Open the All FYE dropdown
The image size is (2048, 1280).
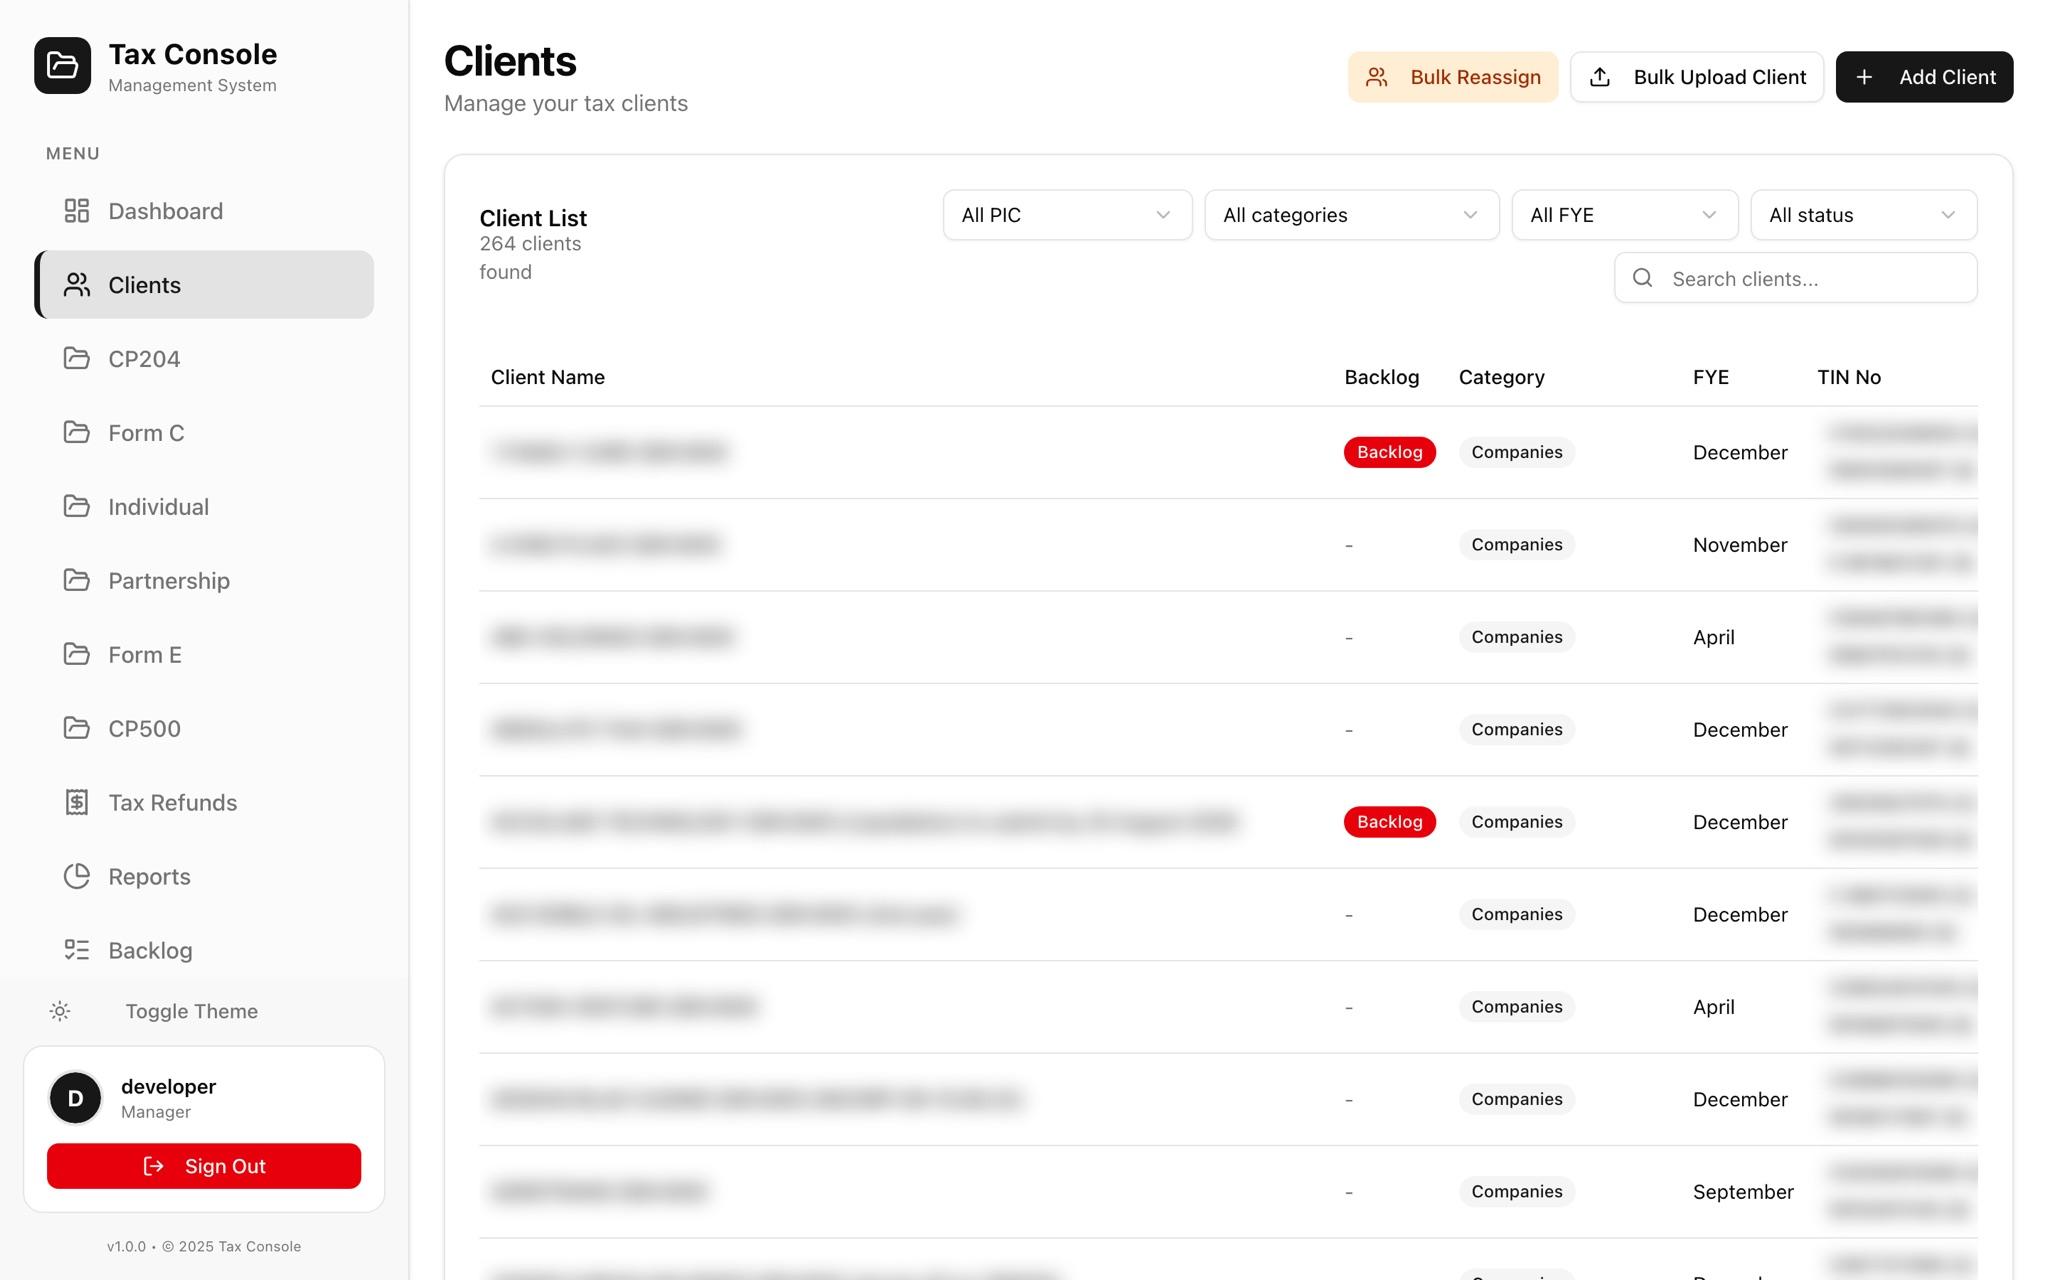point(1624,215)
